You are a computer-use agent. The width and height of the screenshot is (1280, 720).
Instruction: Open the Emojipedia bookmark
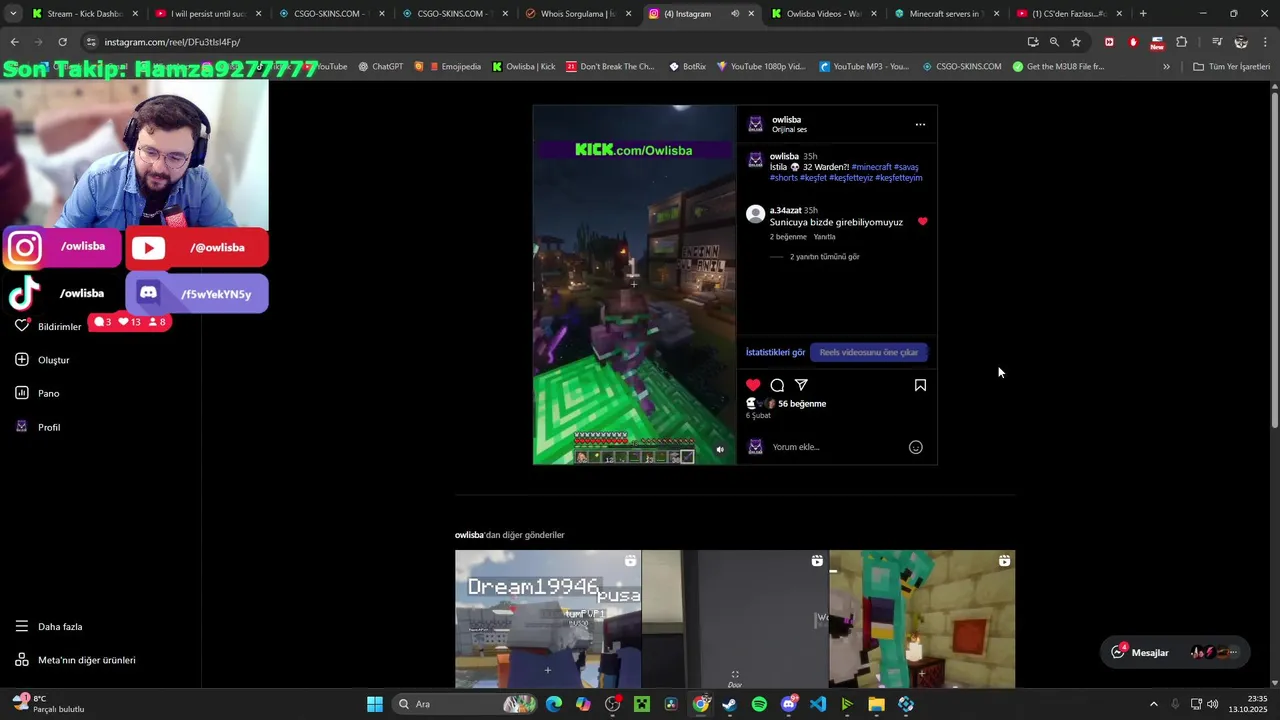(454, 67)
